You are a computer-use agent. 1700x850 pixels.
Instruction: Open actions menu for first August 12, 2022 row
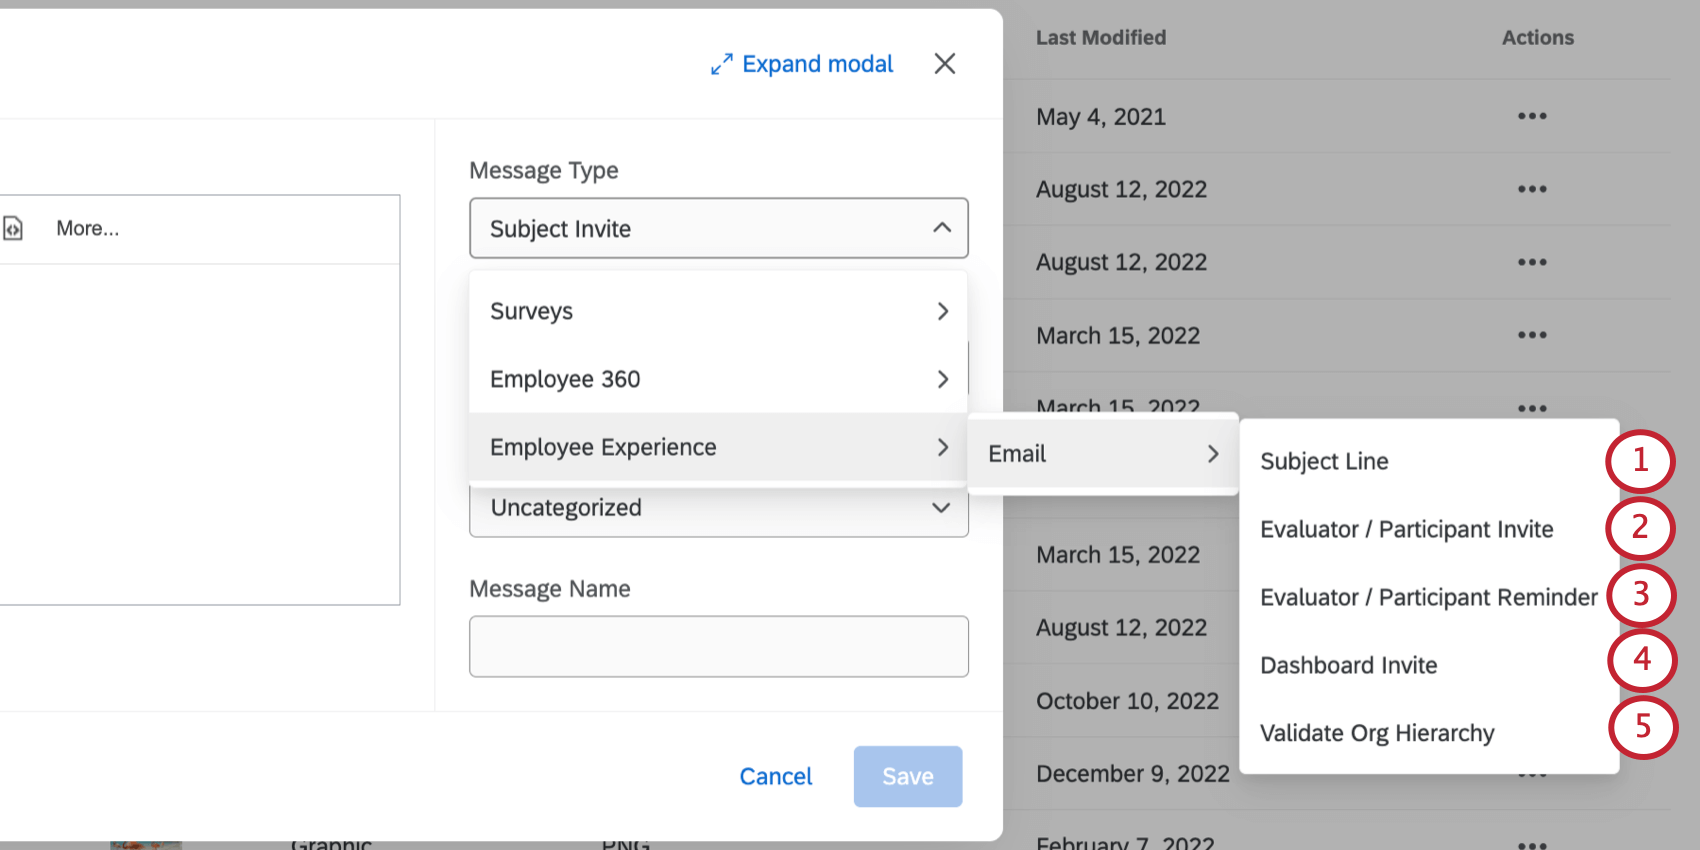click(x=1531, y=189)
